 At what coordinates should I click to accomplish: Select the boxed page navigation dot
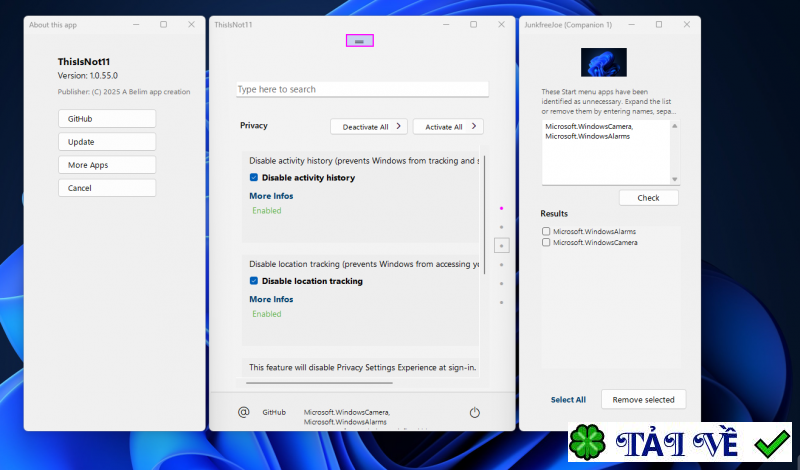pyautogui.click(x=501, y=245)
